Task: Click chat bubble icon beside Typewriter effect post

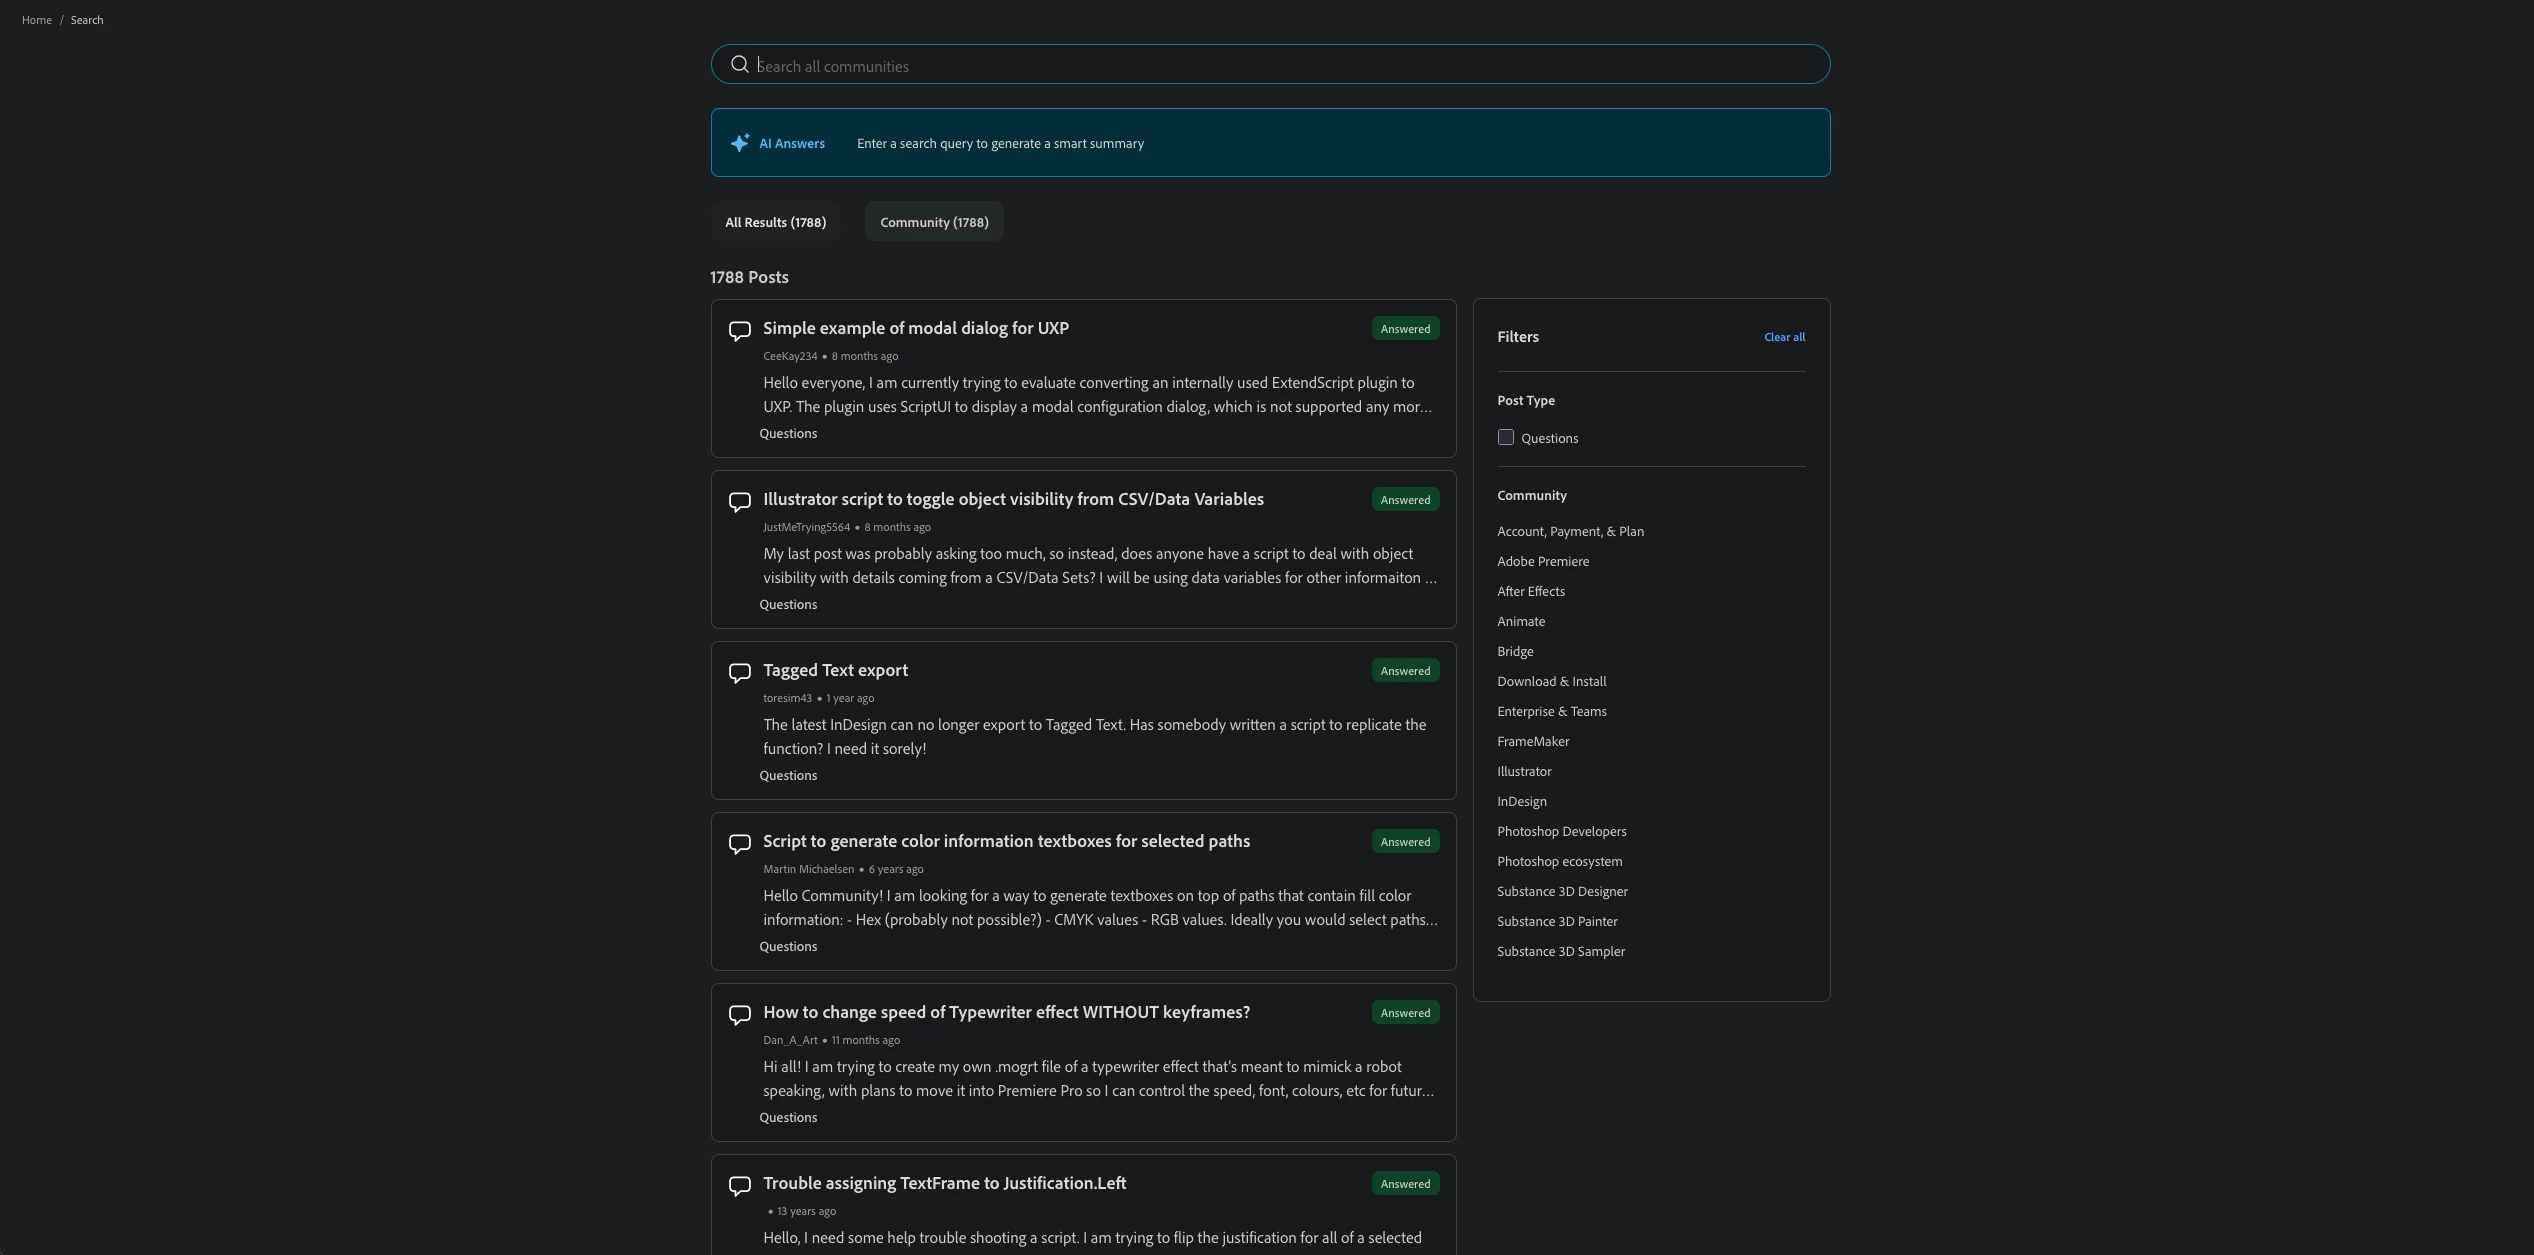Action: tap(739, 1014)
